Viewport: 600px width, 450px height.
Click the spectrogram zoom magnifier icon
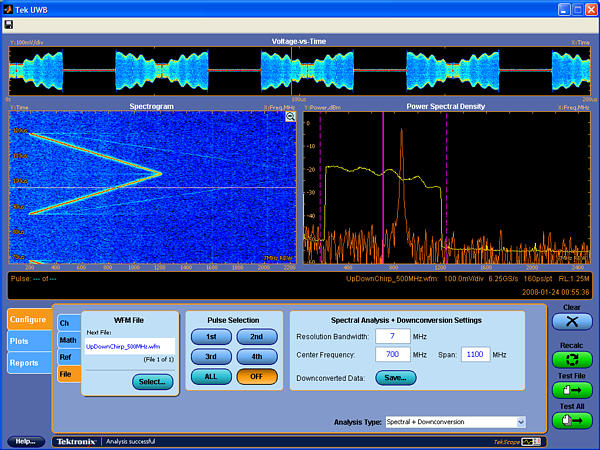pos(290,117)
